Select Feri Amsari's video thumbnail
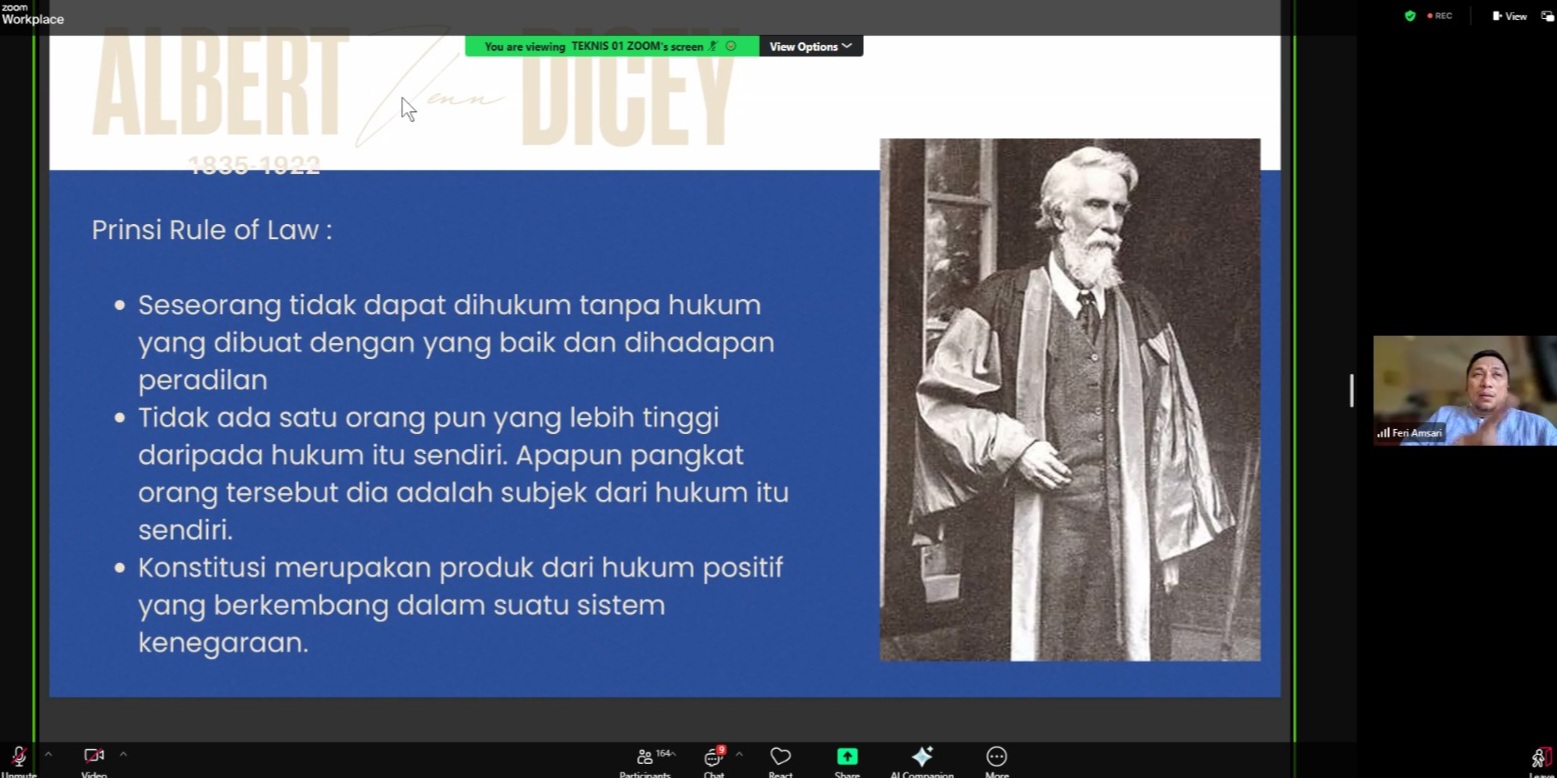Viewport: 1557px width, 778px height. 1464,390
